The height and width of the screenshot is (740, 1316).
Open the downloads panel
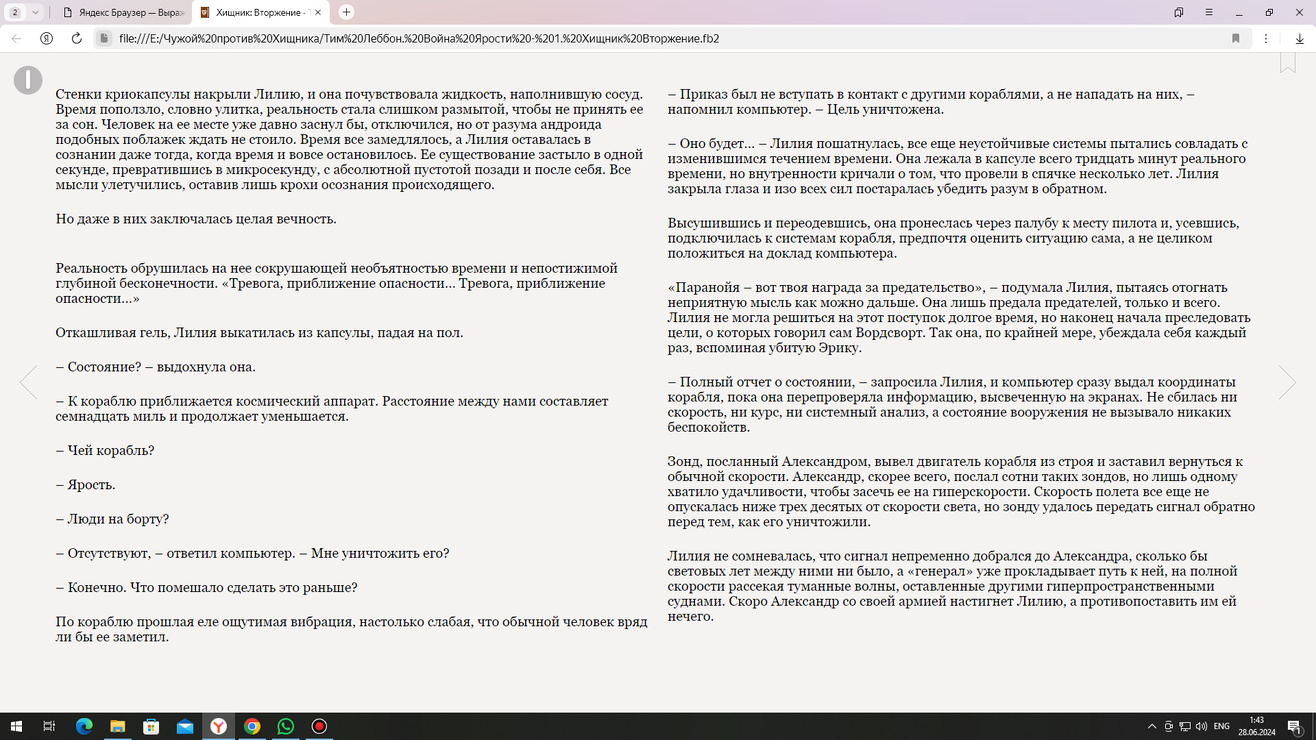[1299, 38]
